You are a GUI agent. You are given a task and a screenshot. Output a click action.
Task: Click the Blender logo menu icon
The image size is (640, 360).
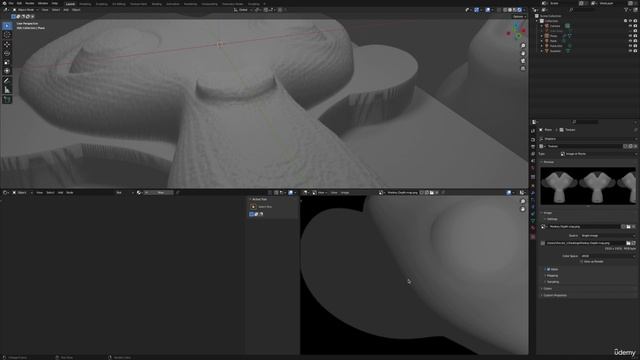4,3
